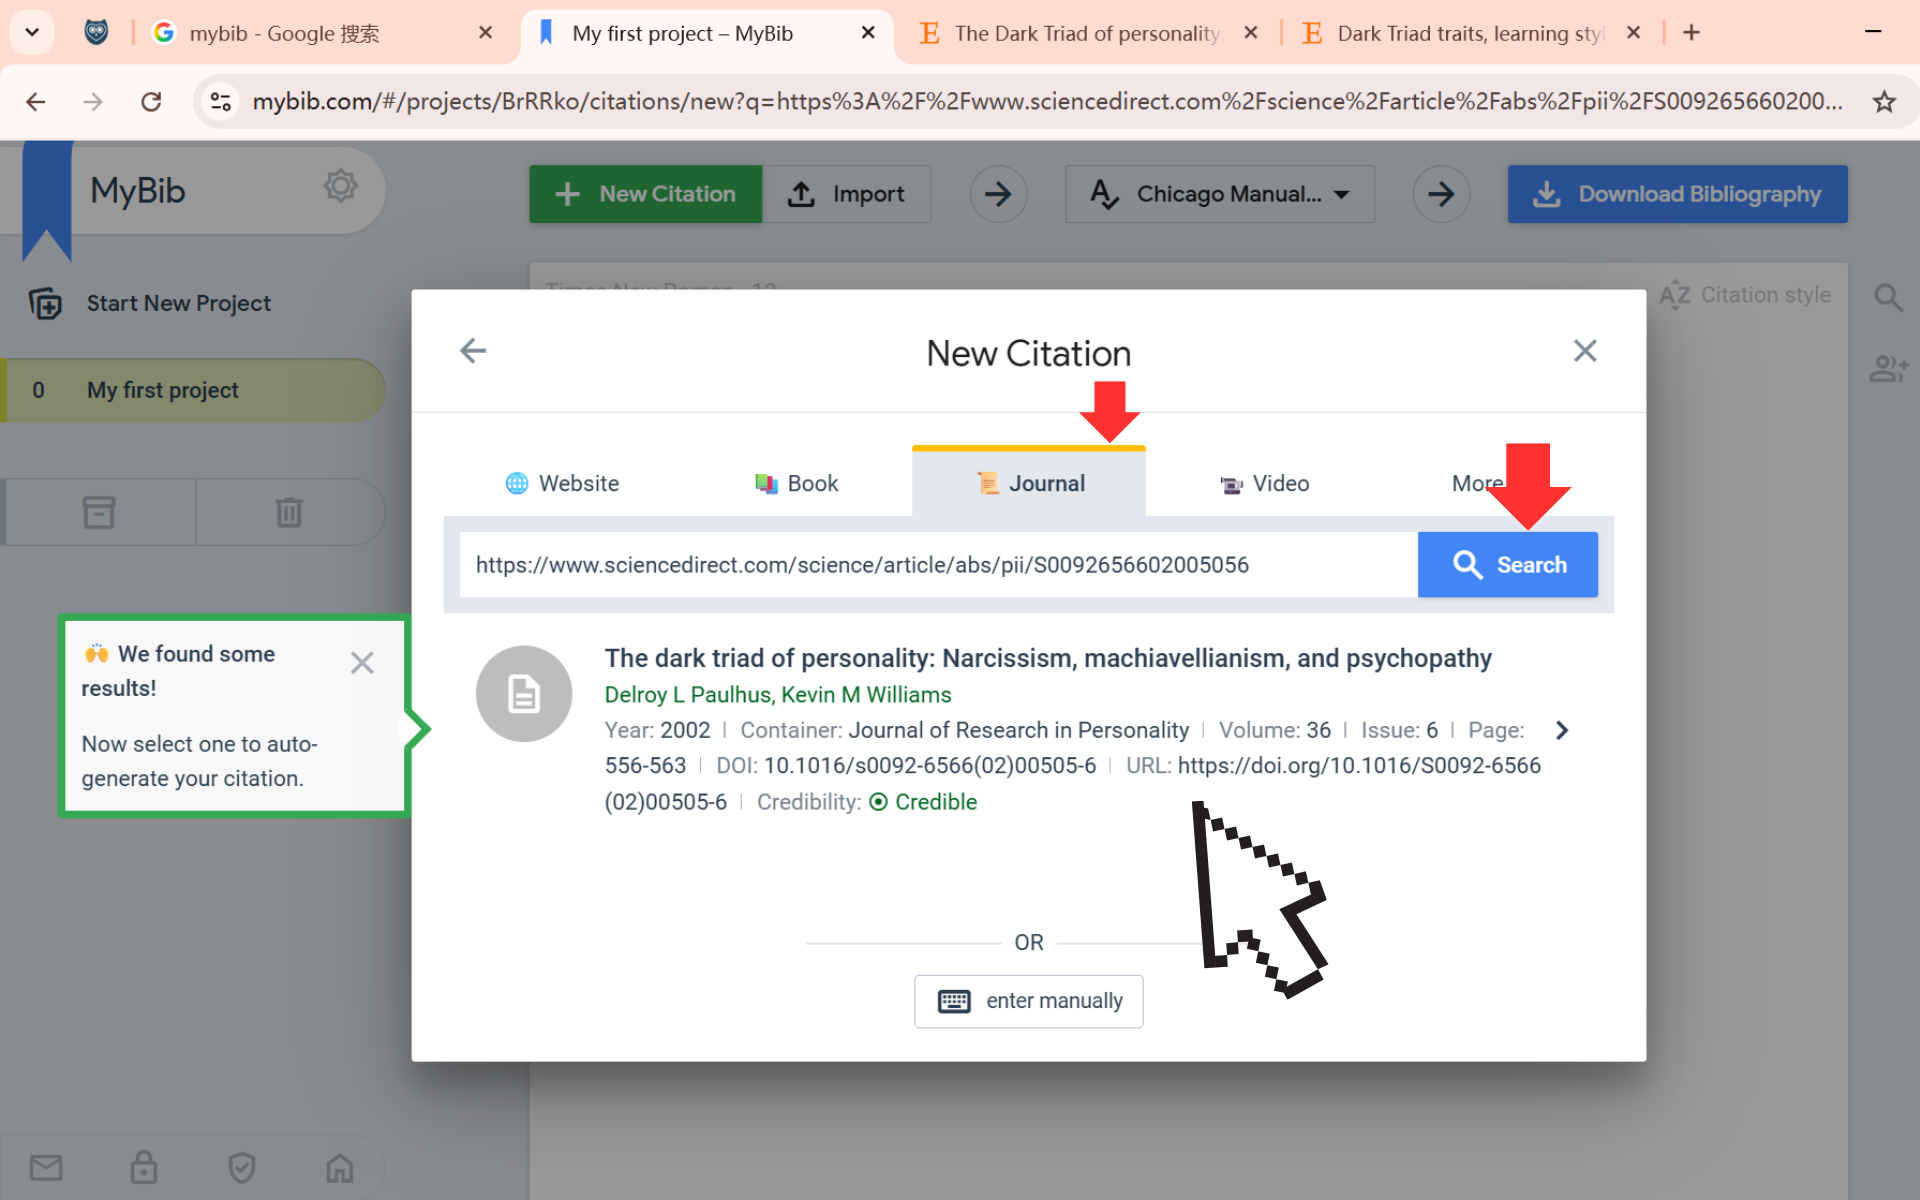The width and height of the screenshot is (1920, 1200).
Task: Open the browser tab list dropdown arrow
Action: click(x=32, y=32)
